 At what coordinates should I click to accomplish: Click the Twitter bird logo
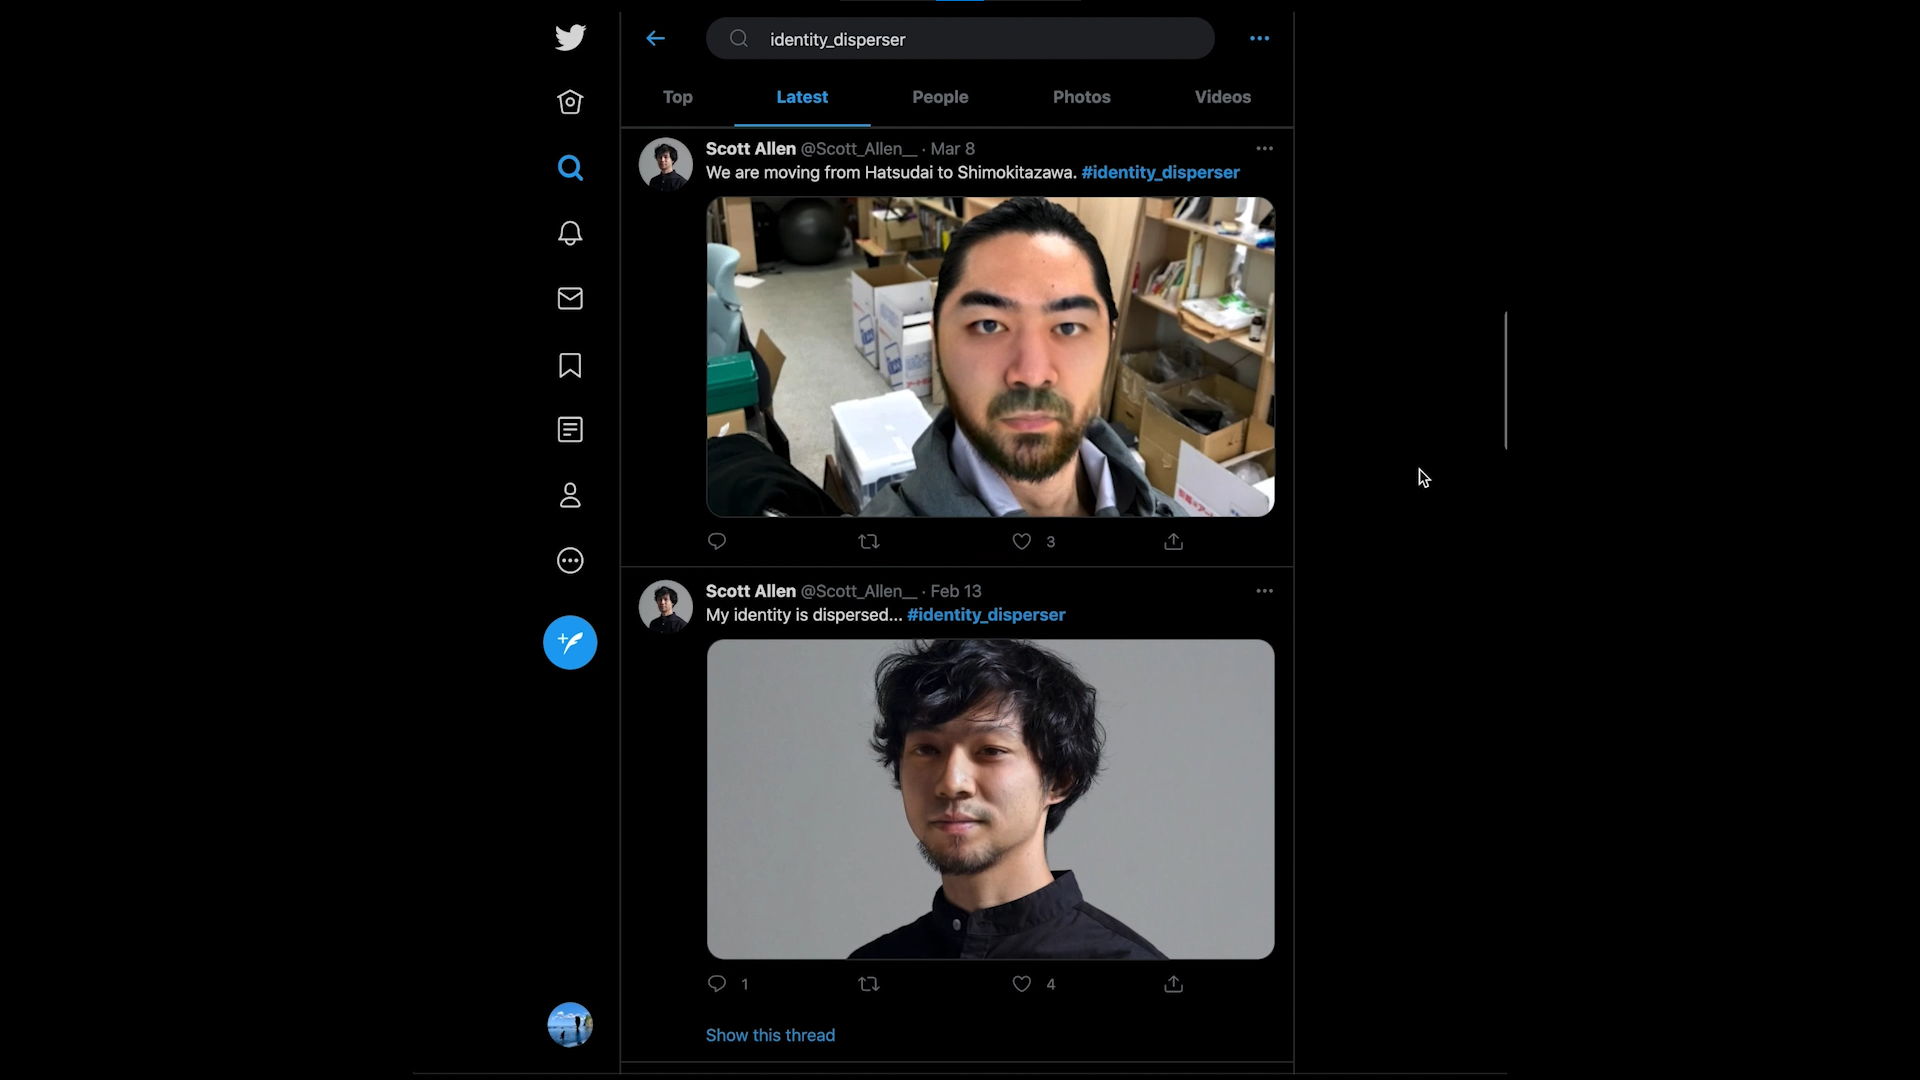(x=570, y=38)
